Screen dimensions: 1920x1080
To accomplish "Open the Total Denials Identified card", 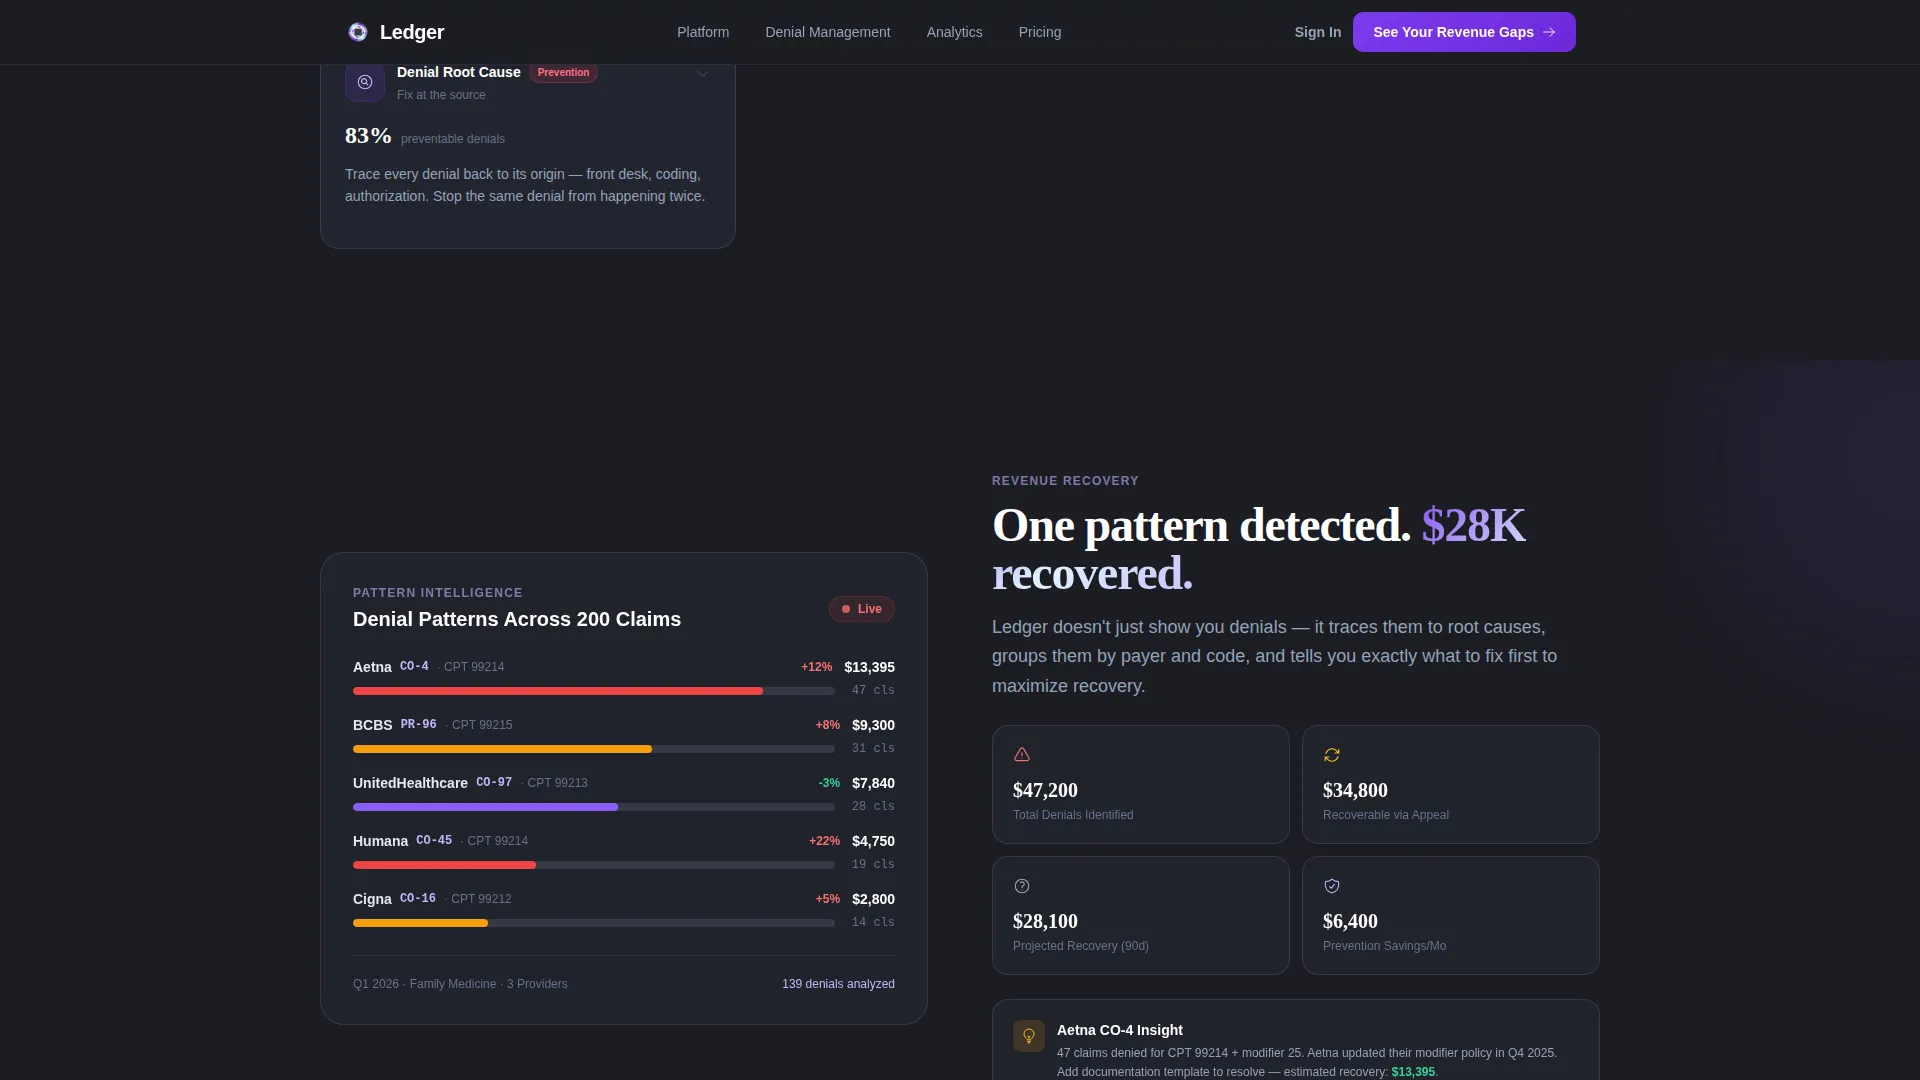I will click(1140, 784).
